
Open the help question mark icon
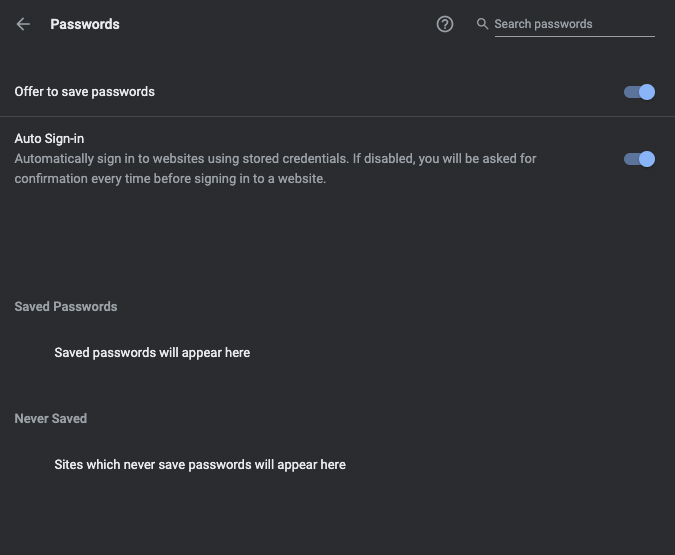[445, 24]
